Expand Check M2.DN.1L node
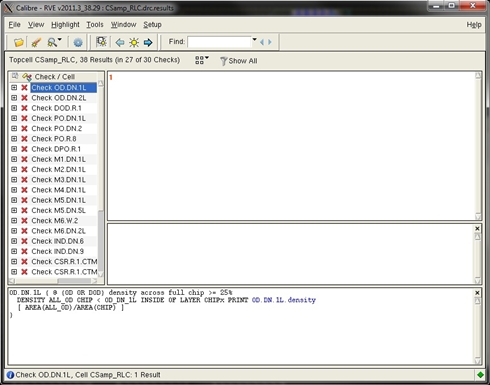The width and height of the screenshot is (490, 385). click(14, 169)
